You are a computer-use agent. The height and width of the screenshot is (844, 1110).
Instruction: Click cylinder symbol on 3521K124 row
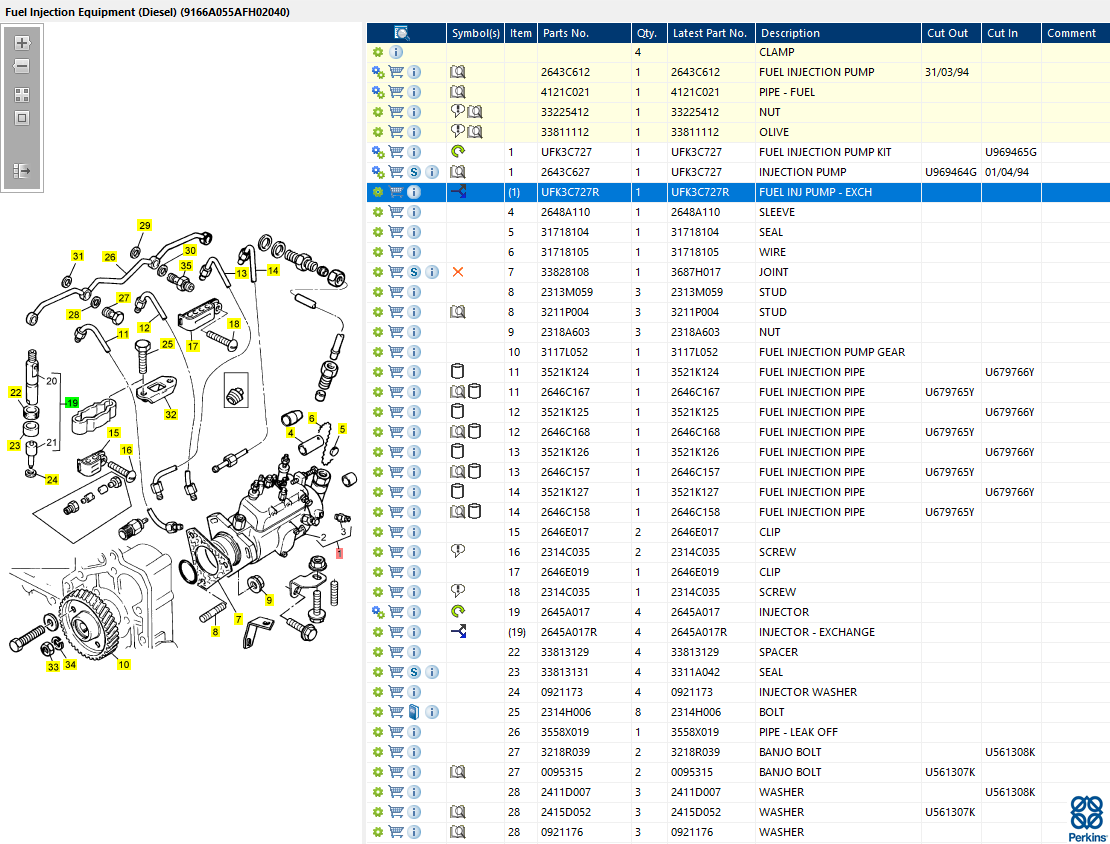tap(457, 372)
